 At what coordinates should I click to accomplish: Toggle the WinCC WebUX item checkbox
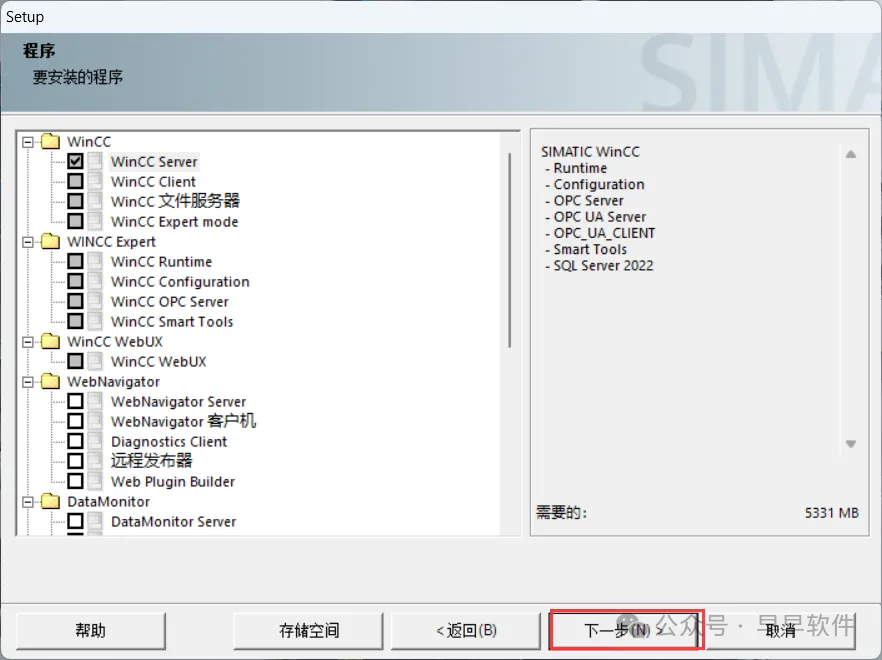(75, 361)
